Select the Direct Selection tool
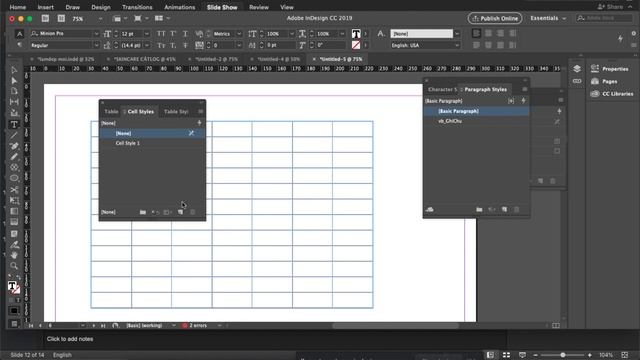640x360 pixels. coord(14,80)
